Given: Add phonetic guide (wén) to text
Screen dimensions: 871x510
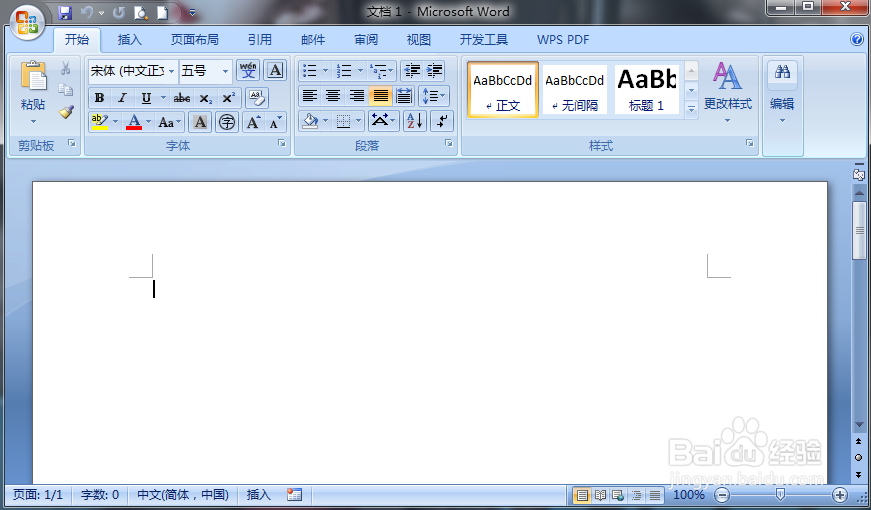Looking at the screenshot, I should [248, 71].
